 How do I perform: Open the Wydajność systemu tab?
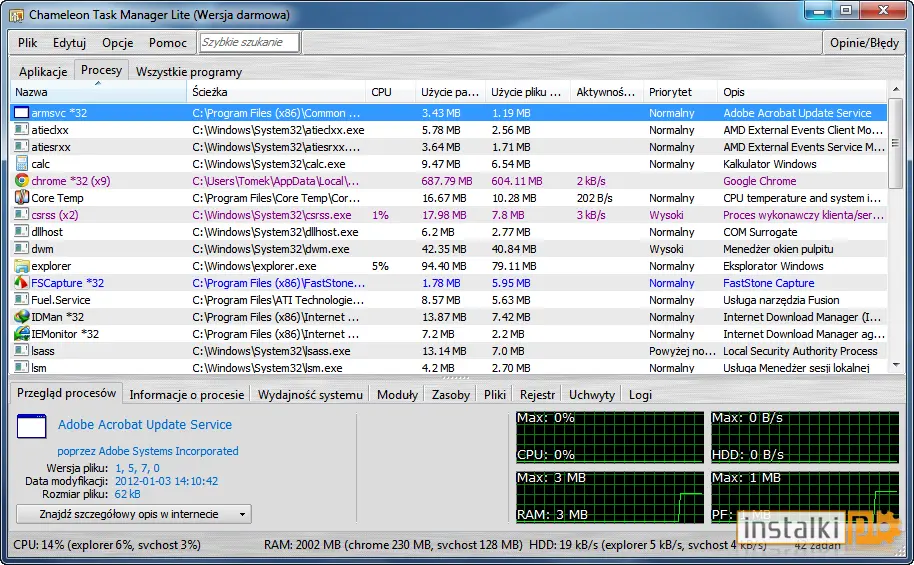(x=310, y=395)
